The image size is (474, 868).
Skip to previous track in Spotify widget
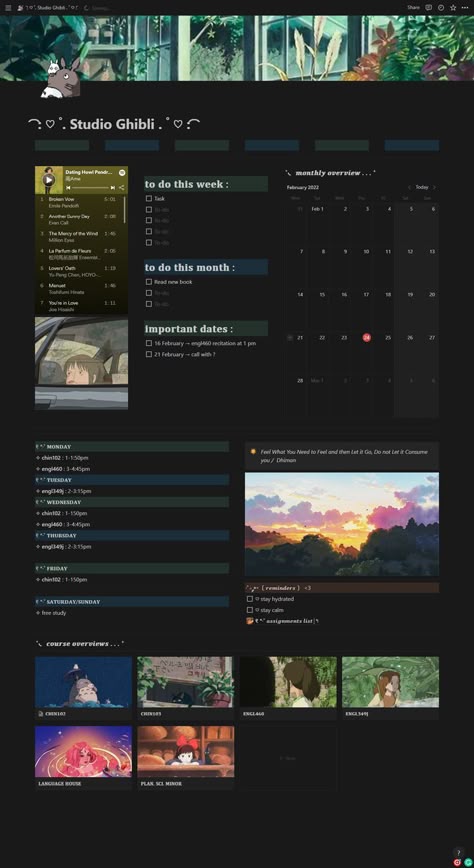pos(68,188)
